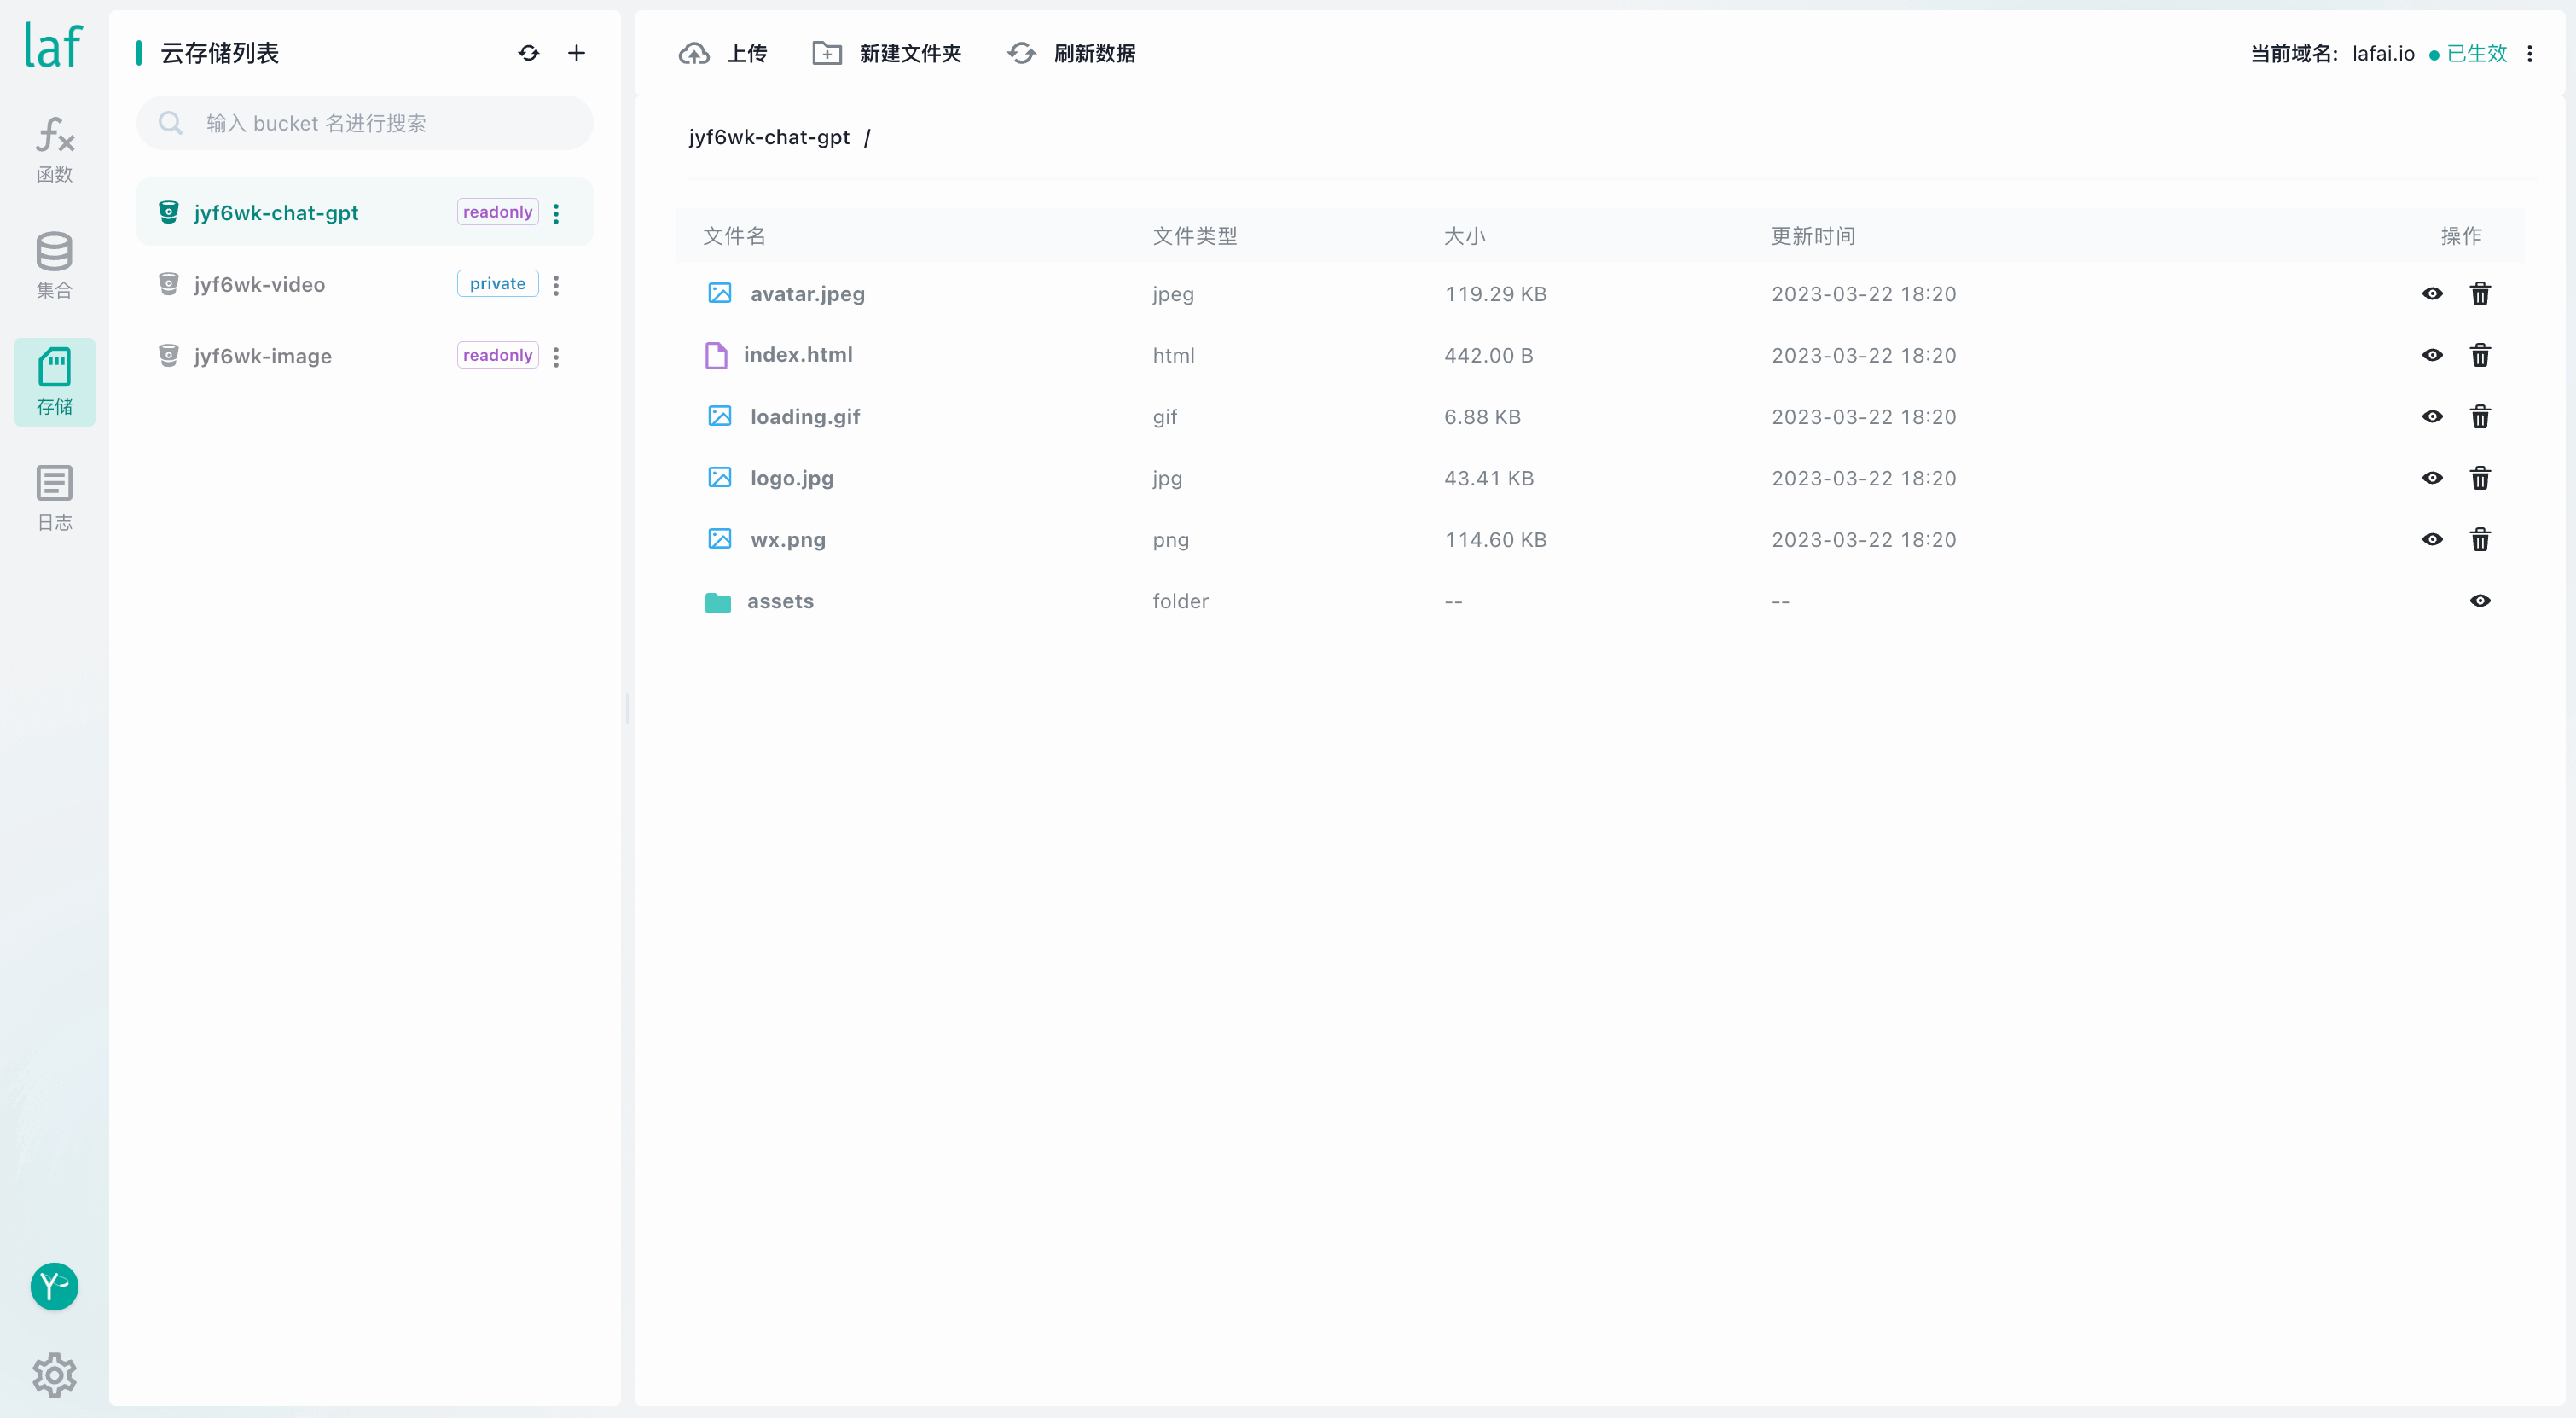2576x1418 pixels.
Task: Open the 集合 database collections icon
Action: [54, 265]
